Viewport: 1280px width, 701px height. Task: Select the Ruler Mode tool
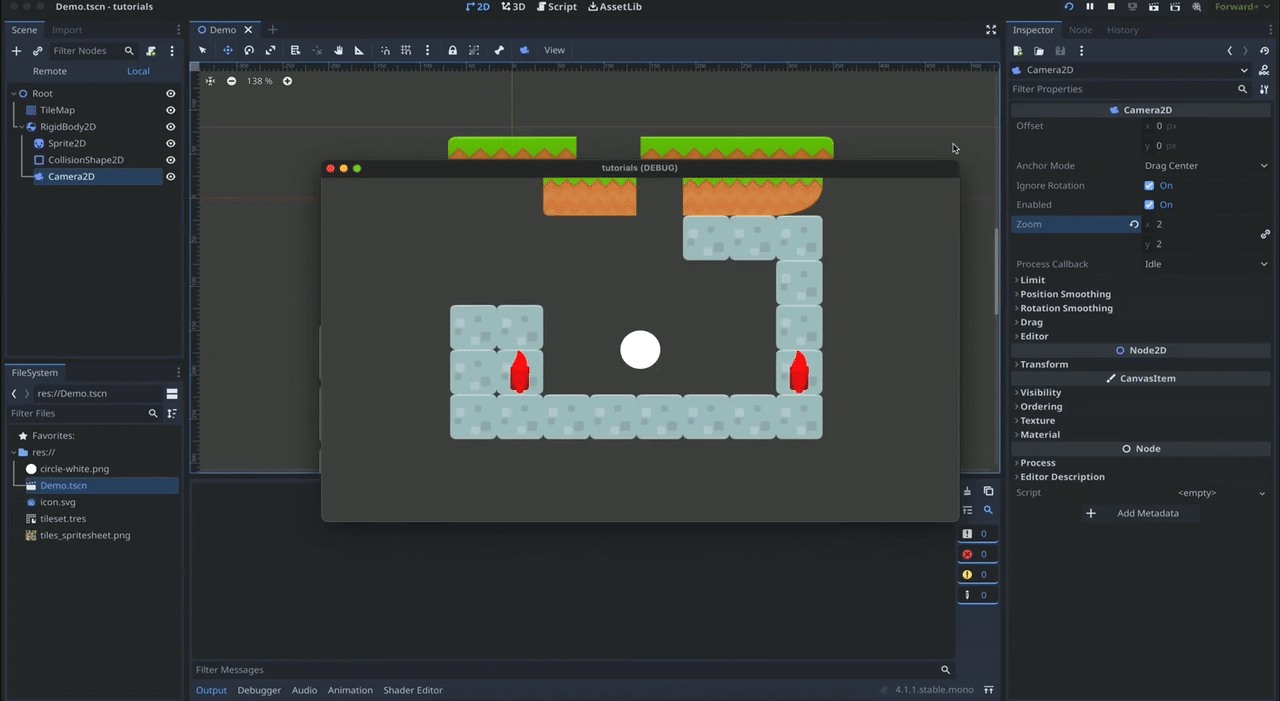click(x=359, y=50)
